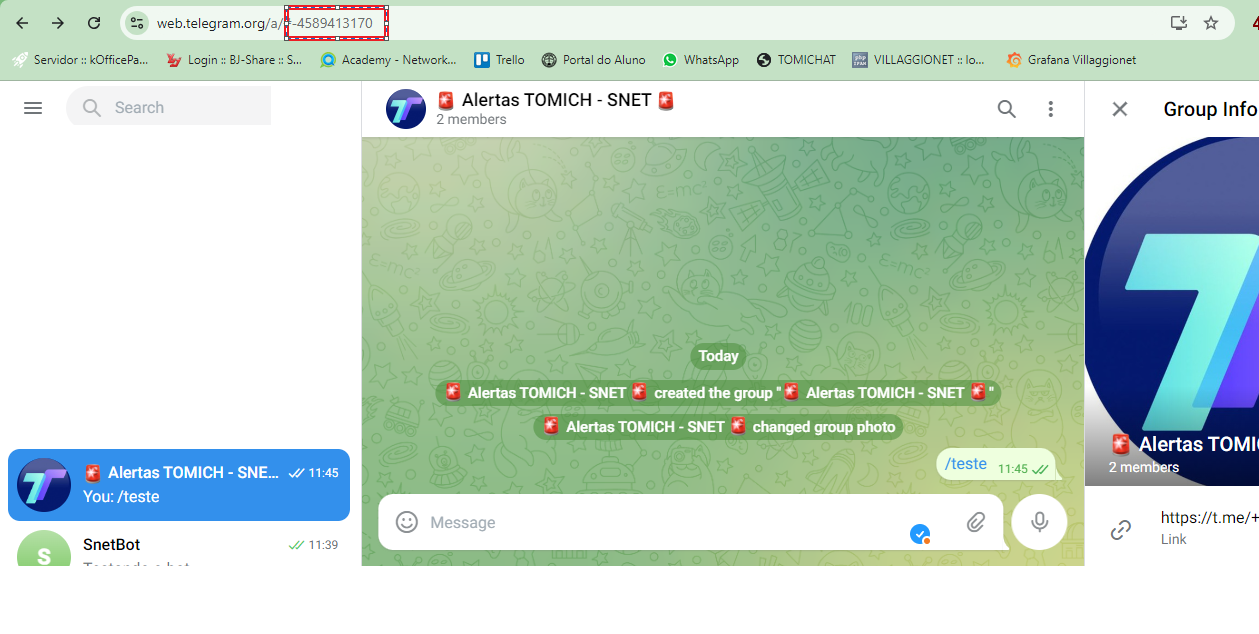Screen dimensions: 1259x634
Task: Click blue checkmark icon in message box
Action: [920, 534]
